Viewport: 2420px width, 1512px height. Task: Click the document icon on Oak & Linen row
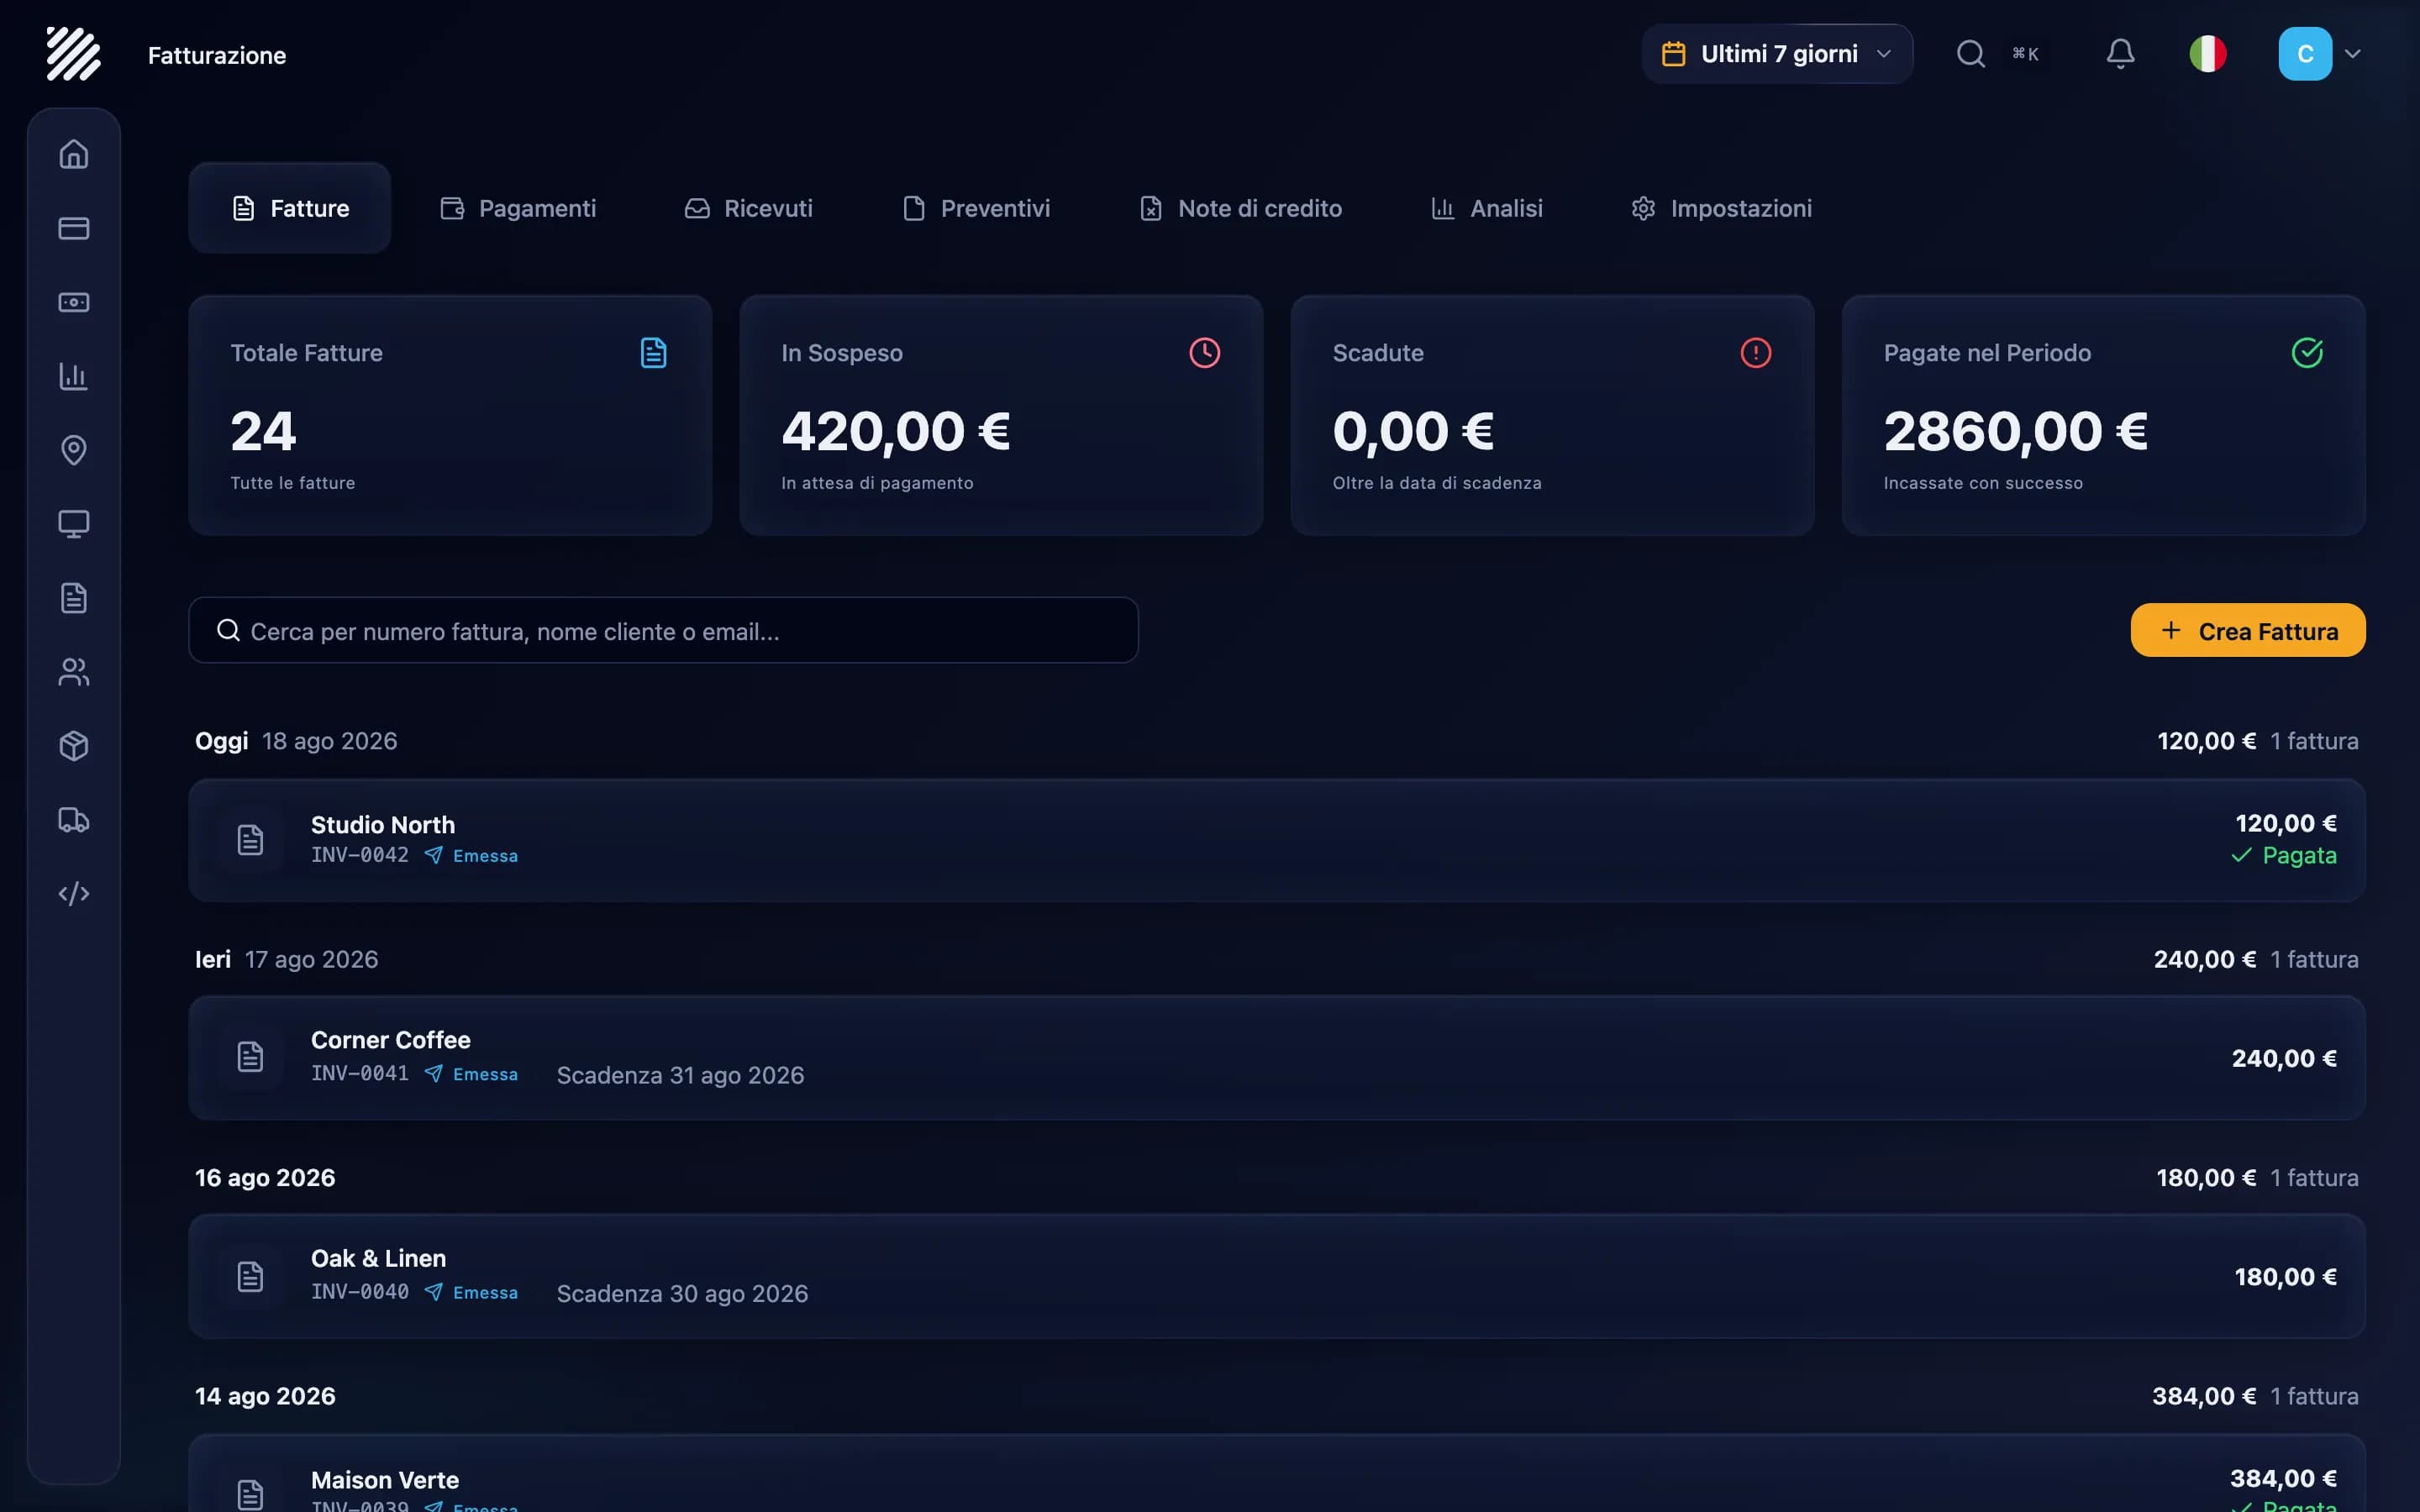[250, 1277]
